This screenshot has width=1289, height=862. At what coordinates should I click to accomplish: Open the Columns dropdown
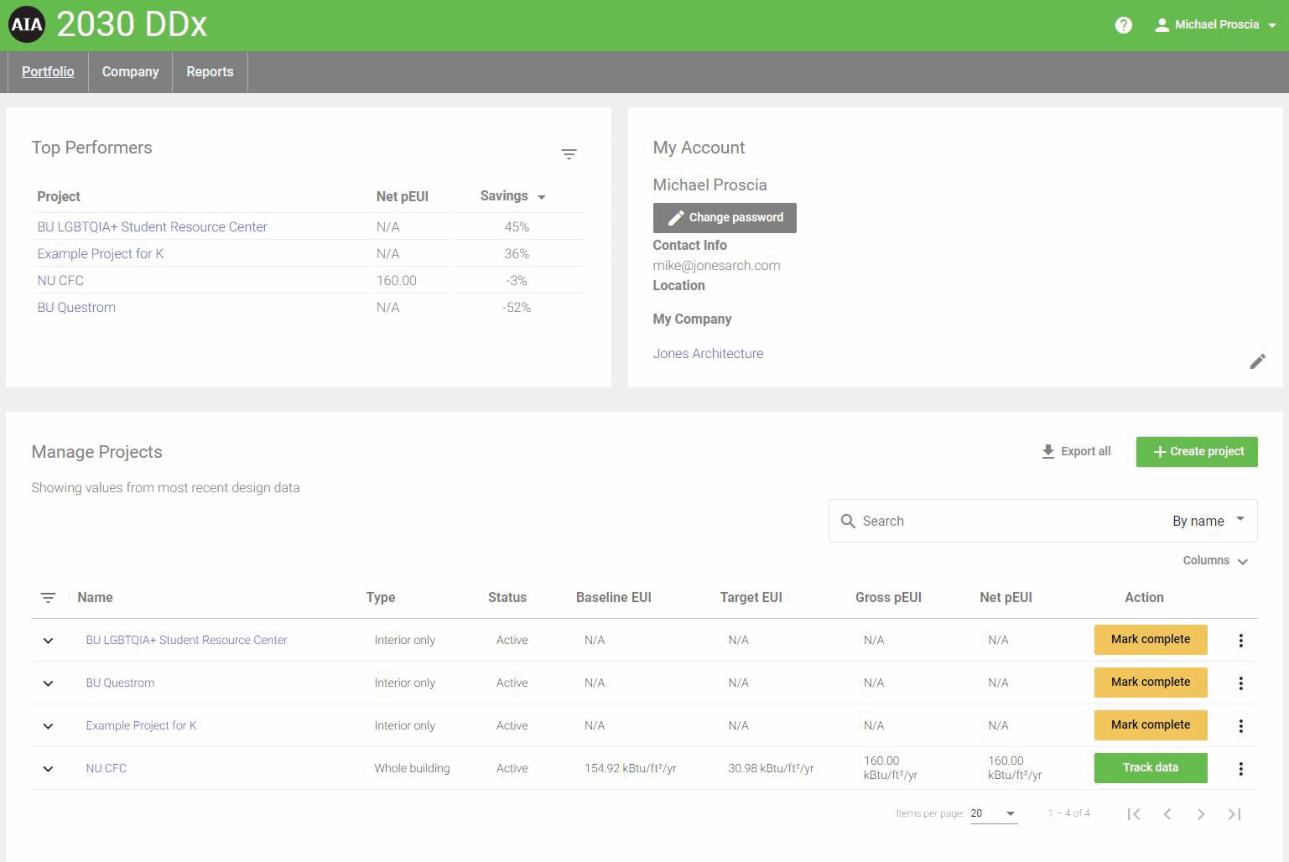pos(1215,561)
